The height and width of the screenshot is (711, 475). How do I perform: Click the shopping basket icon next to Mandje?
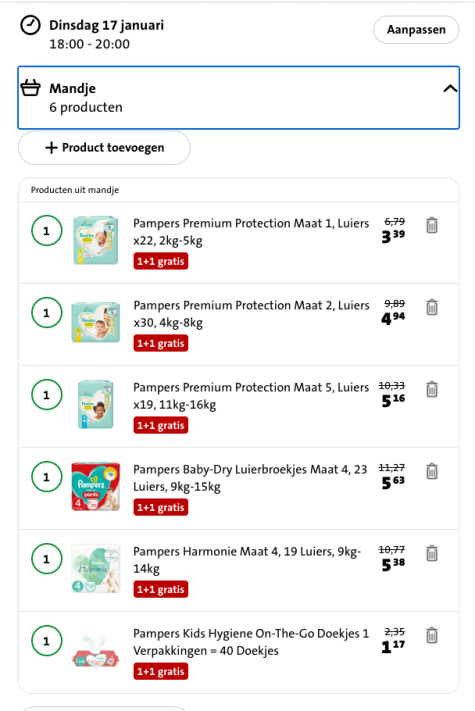click(x=30, y=88)
